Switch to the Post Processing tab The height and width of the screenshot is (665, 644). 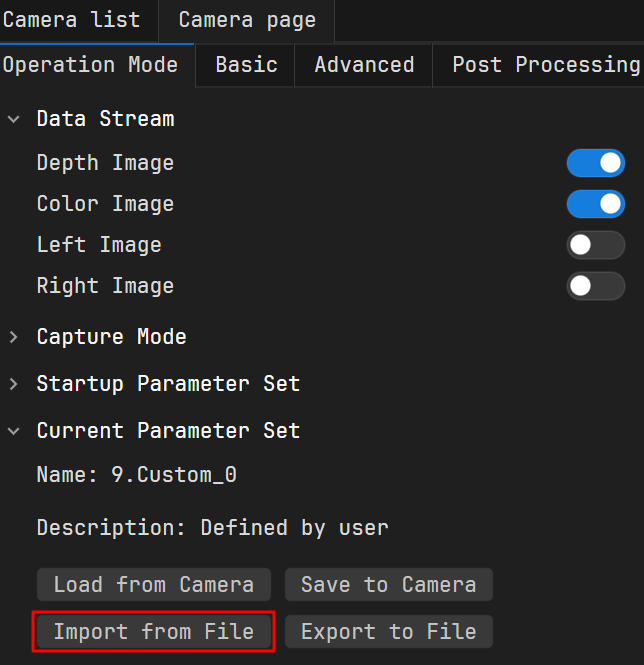click(545, 65)
